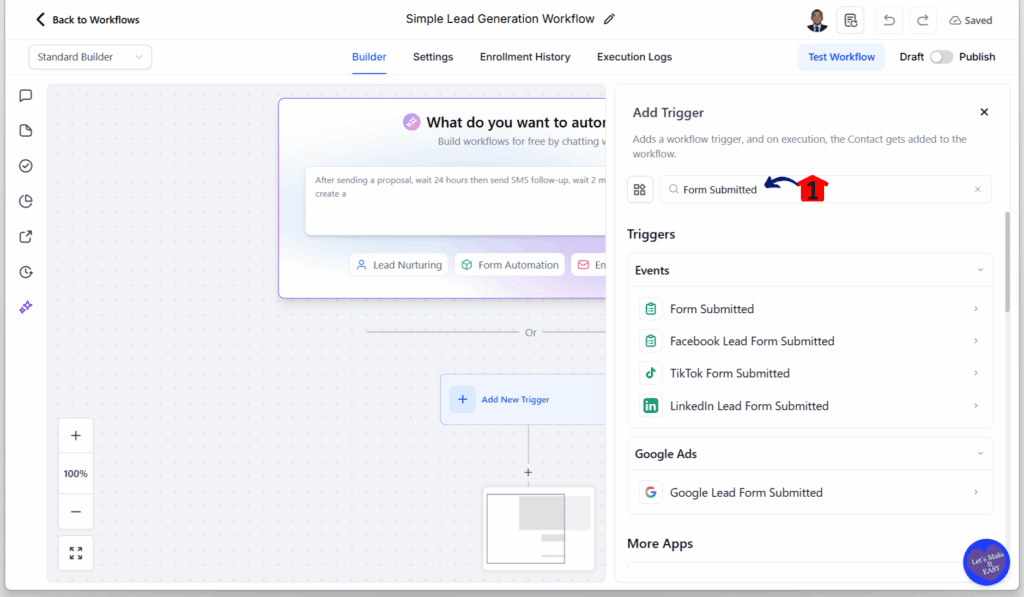The height and width of the screenshot is (597, 1024).
Task: Click the pie chart stats icon
Action: coord(25,200)
